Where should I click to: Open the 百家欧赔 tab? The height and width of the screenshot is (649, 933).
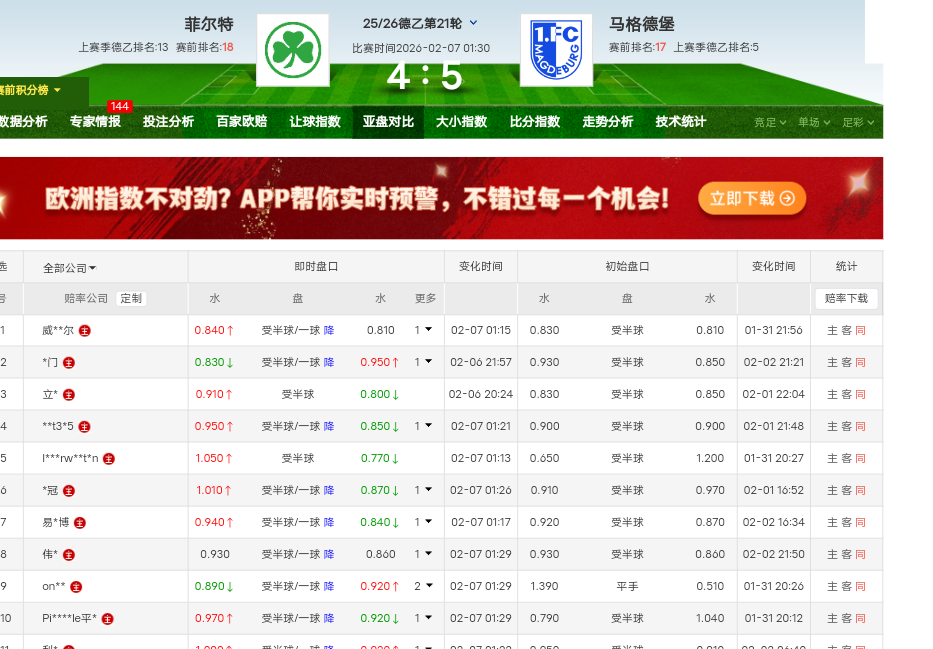click(242, 122)
